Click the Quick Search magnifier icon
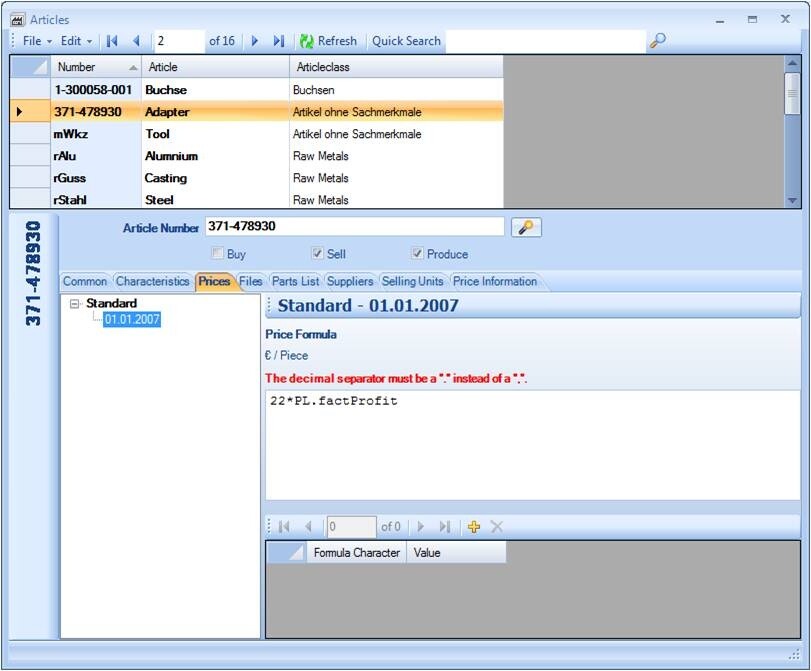 click(x=657, y=40)
